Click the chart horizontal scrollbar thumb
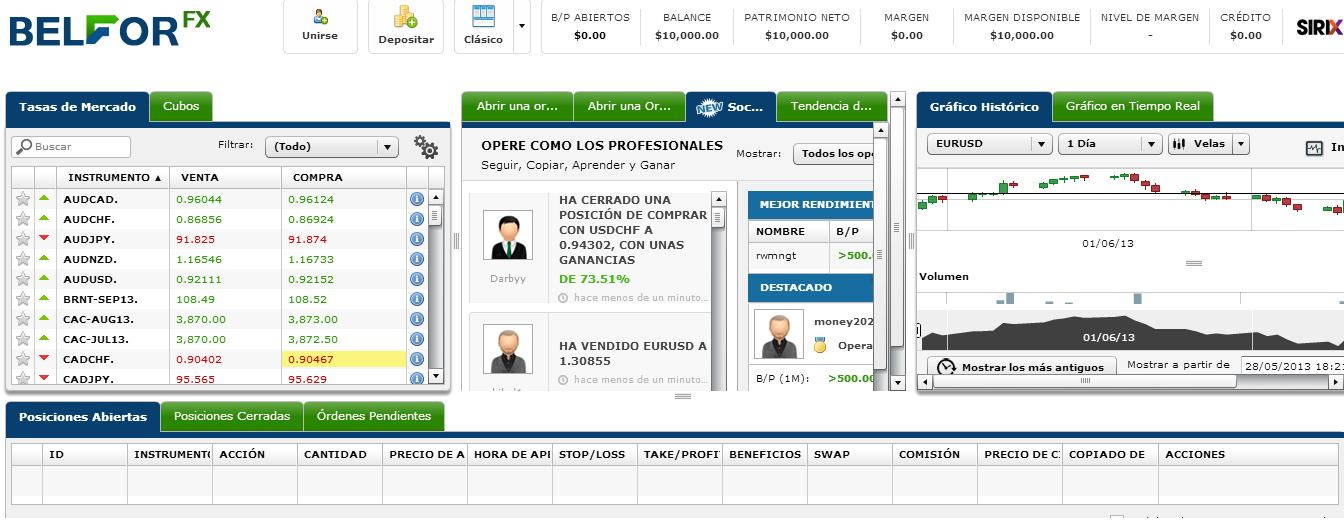 [x=1083, y=382]
